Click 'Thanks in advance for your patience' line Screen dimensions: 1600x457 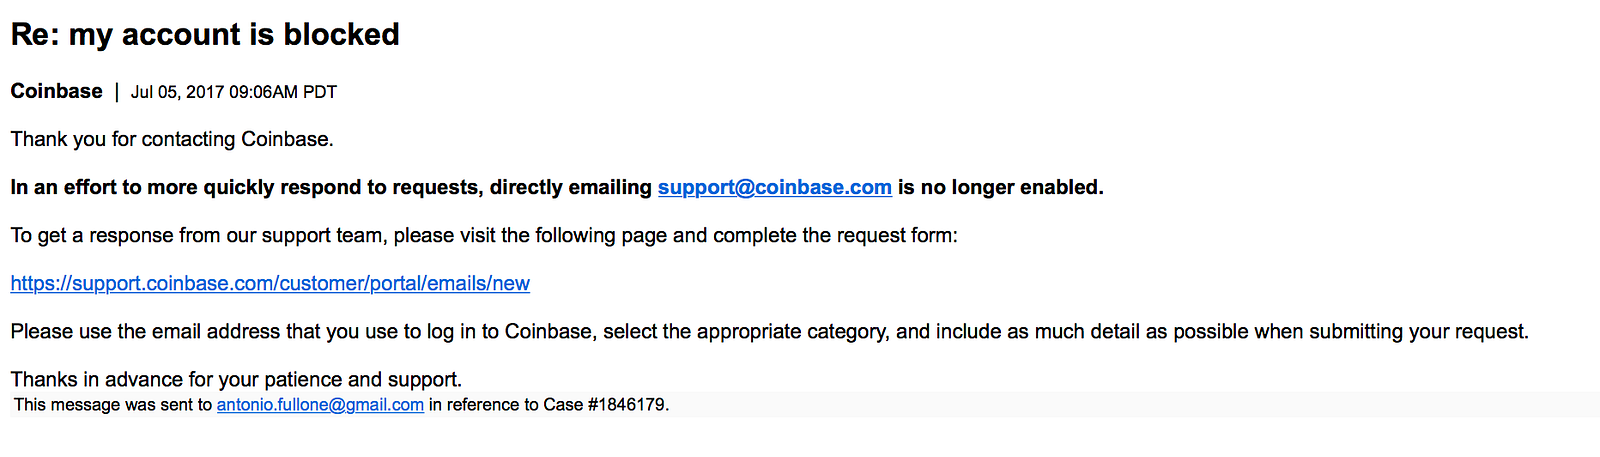(236, 379)
